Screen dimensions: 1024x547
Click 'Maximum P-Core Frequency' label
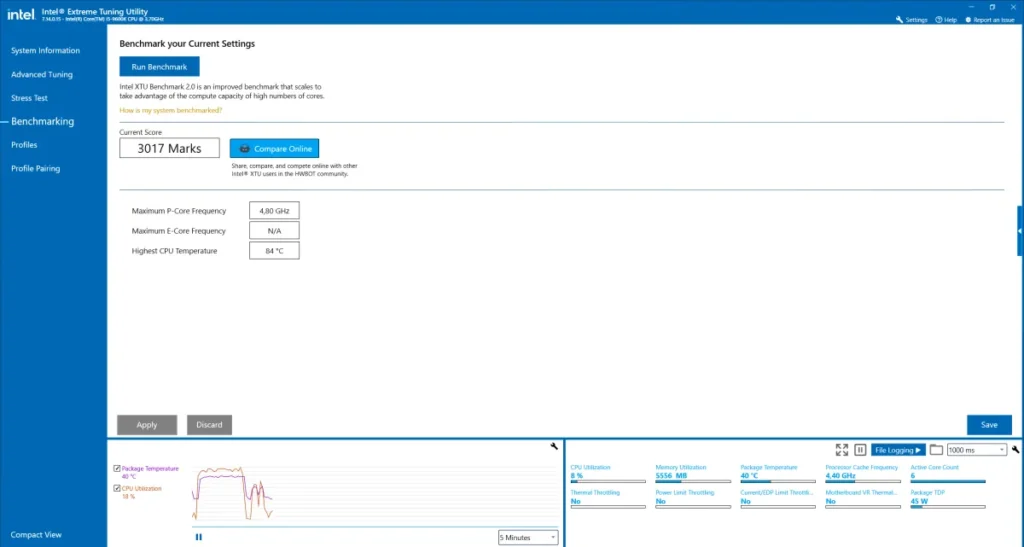click(x=179, y=211)
